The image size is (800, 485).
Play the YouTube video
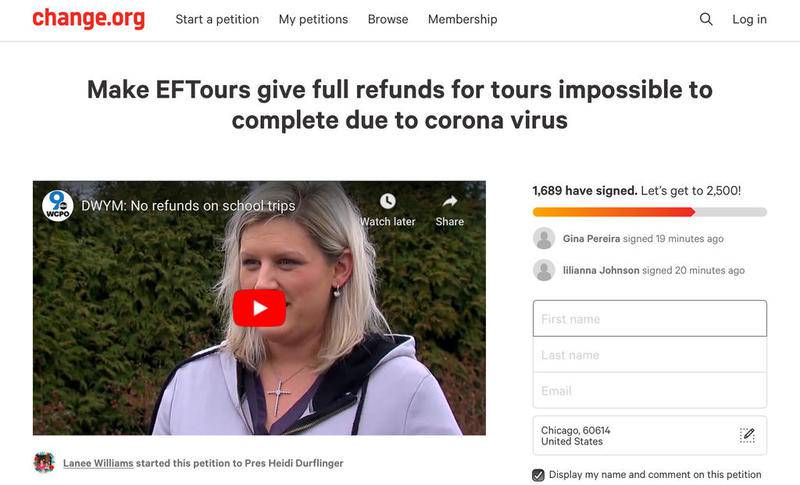[259, 308]
